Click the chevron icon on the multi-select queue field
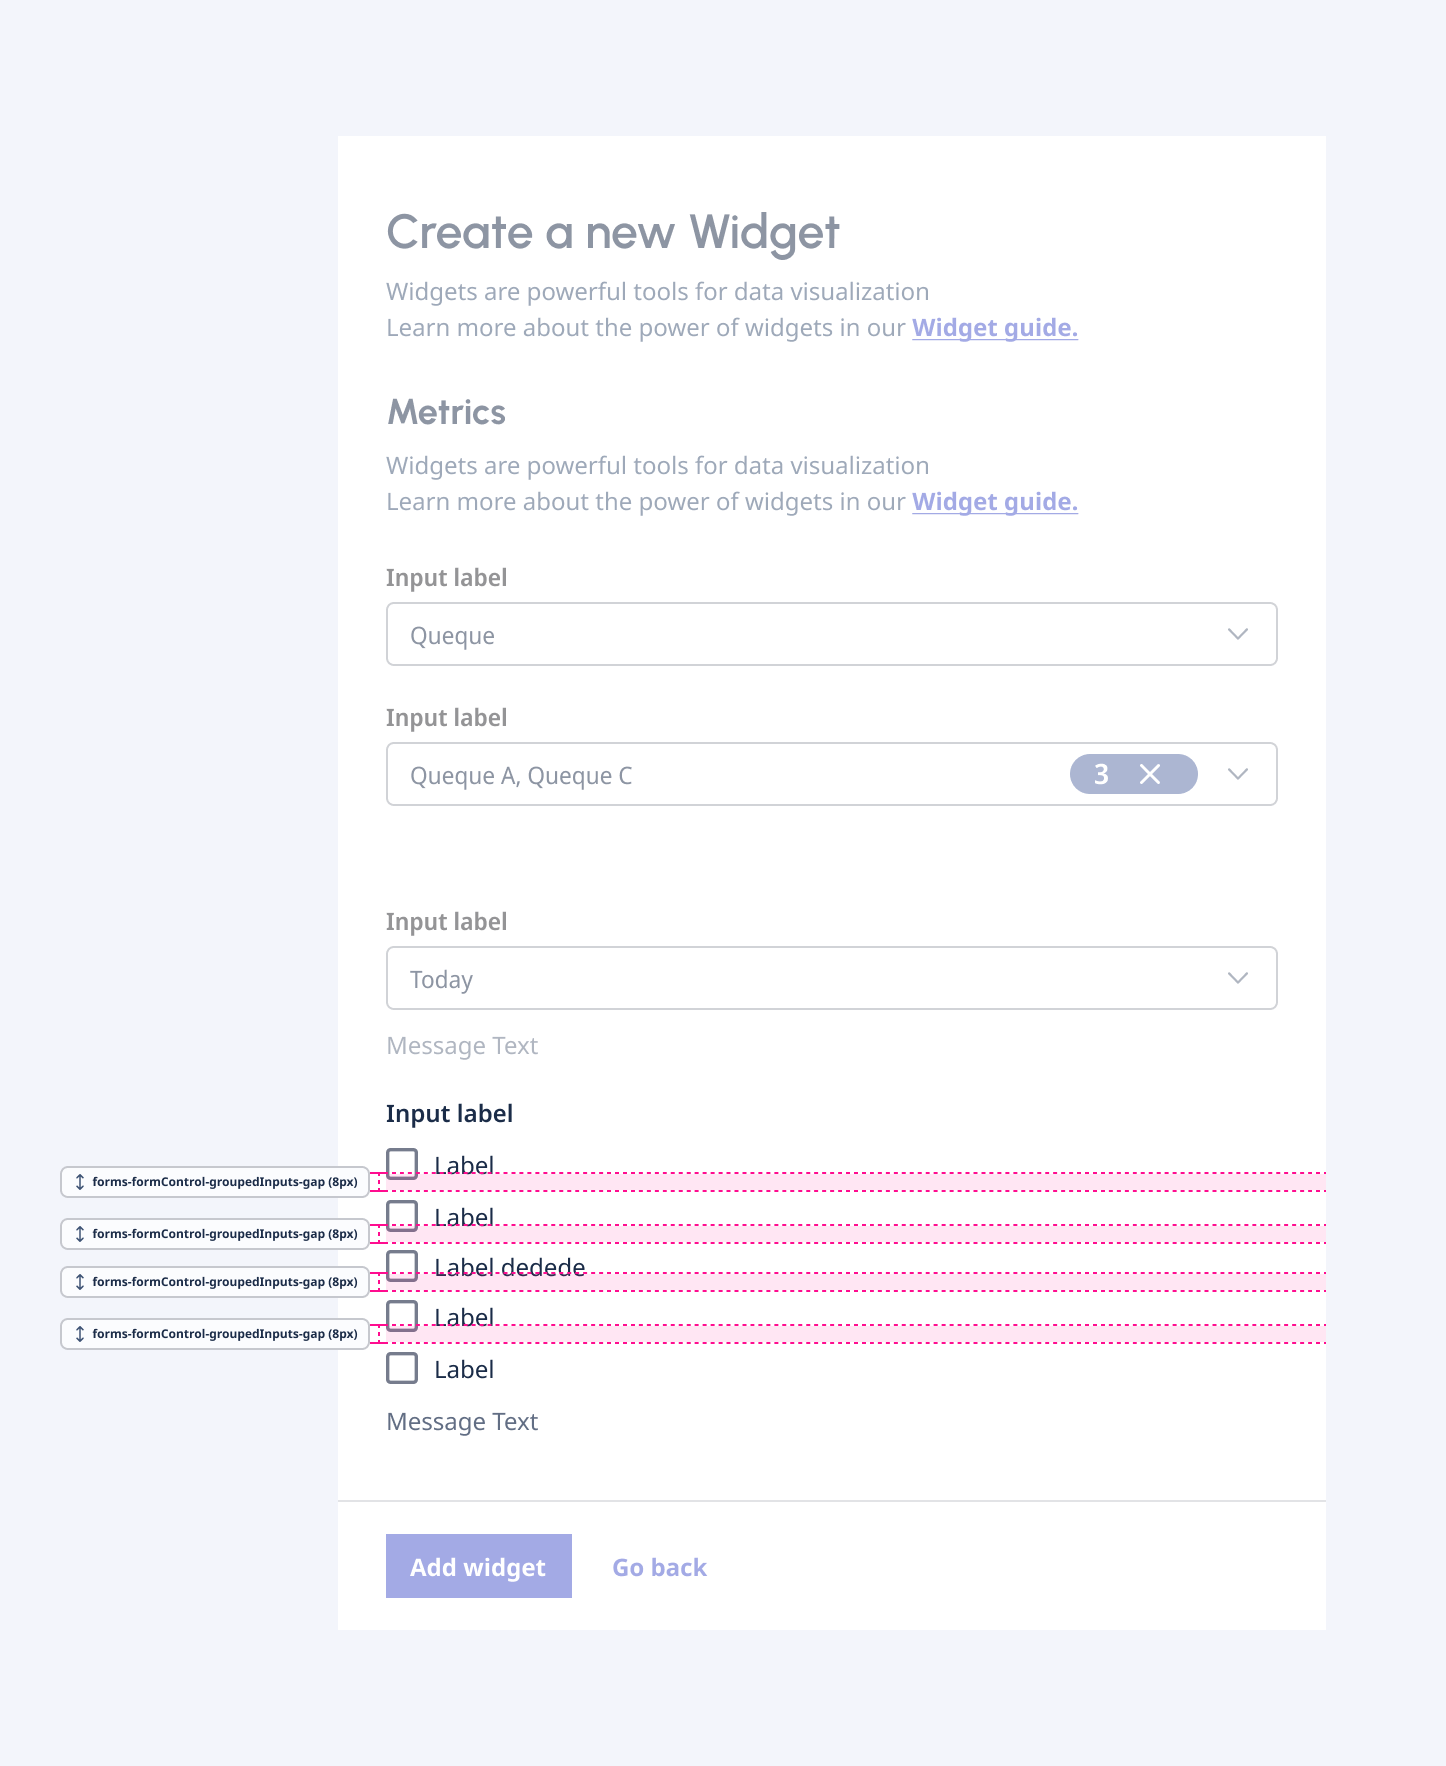The image size is (1446, 1766). coord(1238,774)
